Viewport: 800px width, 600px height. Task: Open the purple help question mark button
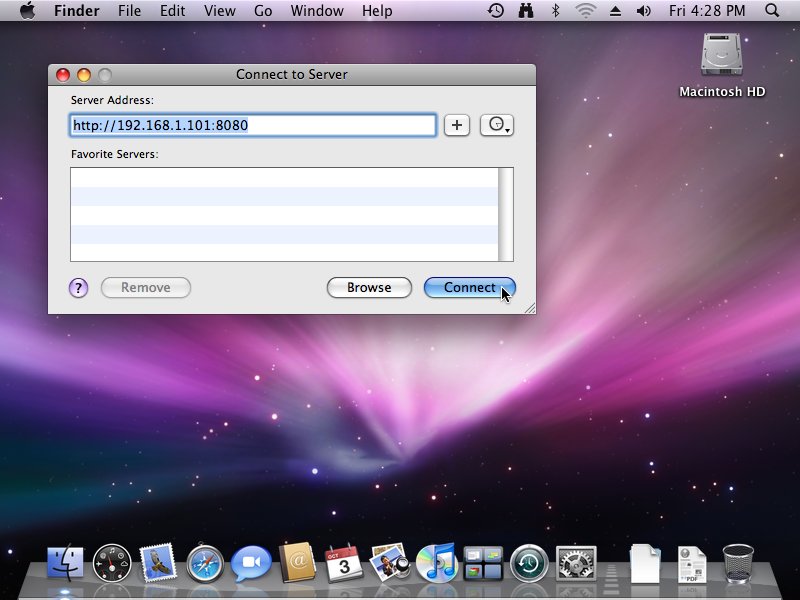(79, 288)
